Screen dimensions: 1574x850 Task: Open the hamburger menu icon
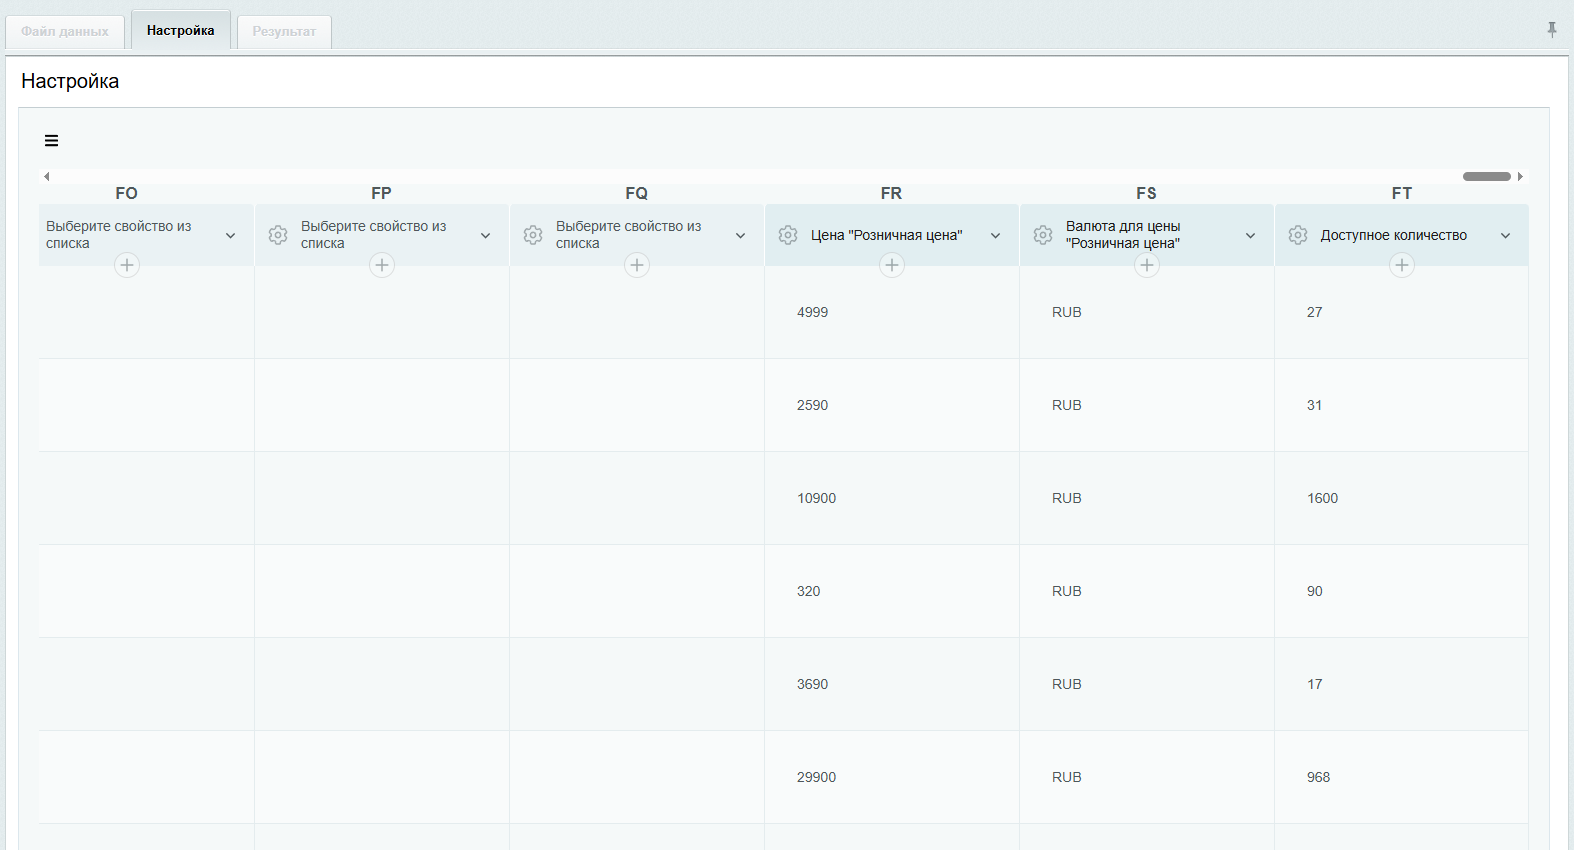[x=52, y=141]
